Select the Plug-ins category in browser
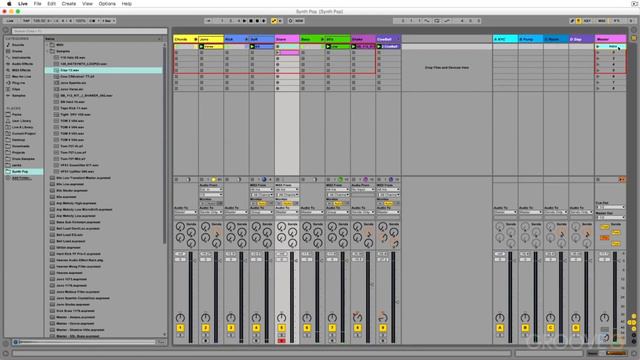Screen dimensions: 640x360 click(x=18, y=83)
